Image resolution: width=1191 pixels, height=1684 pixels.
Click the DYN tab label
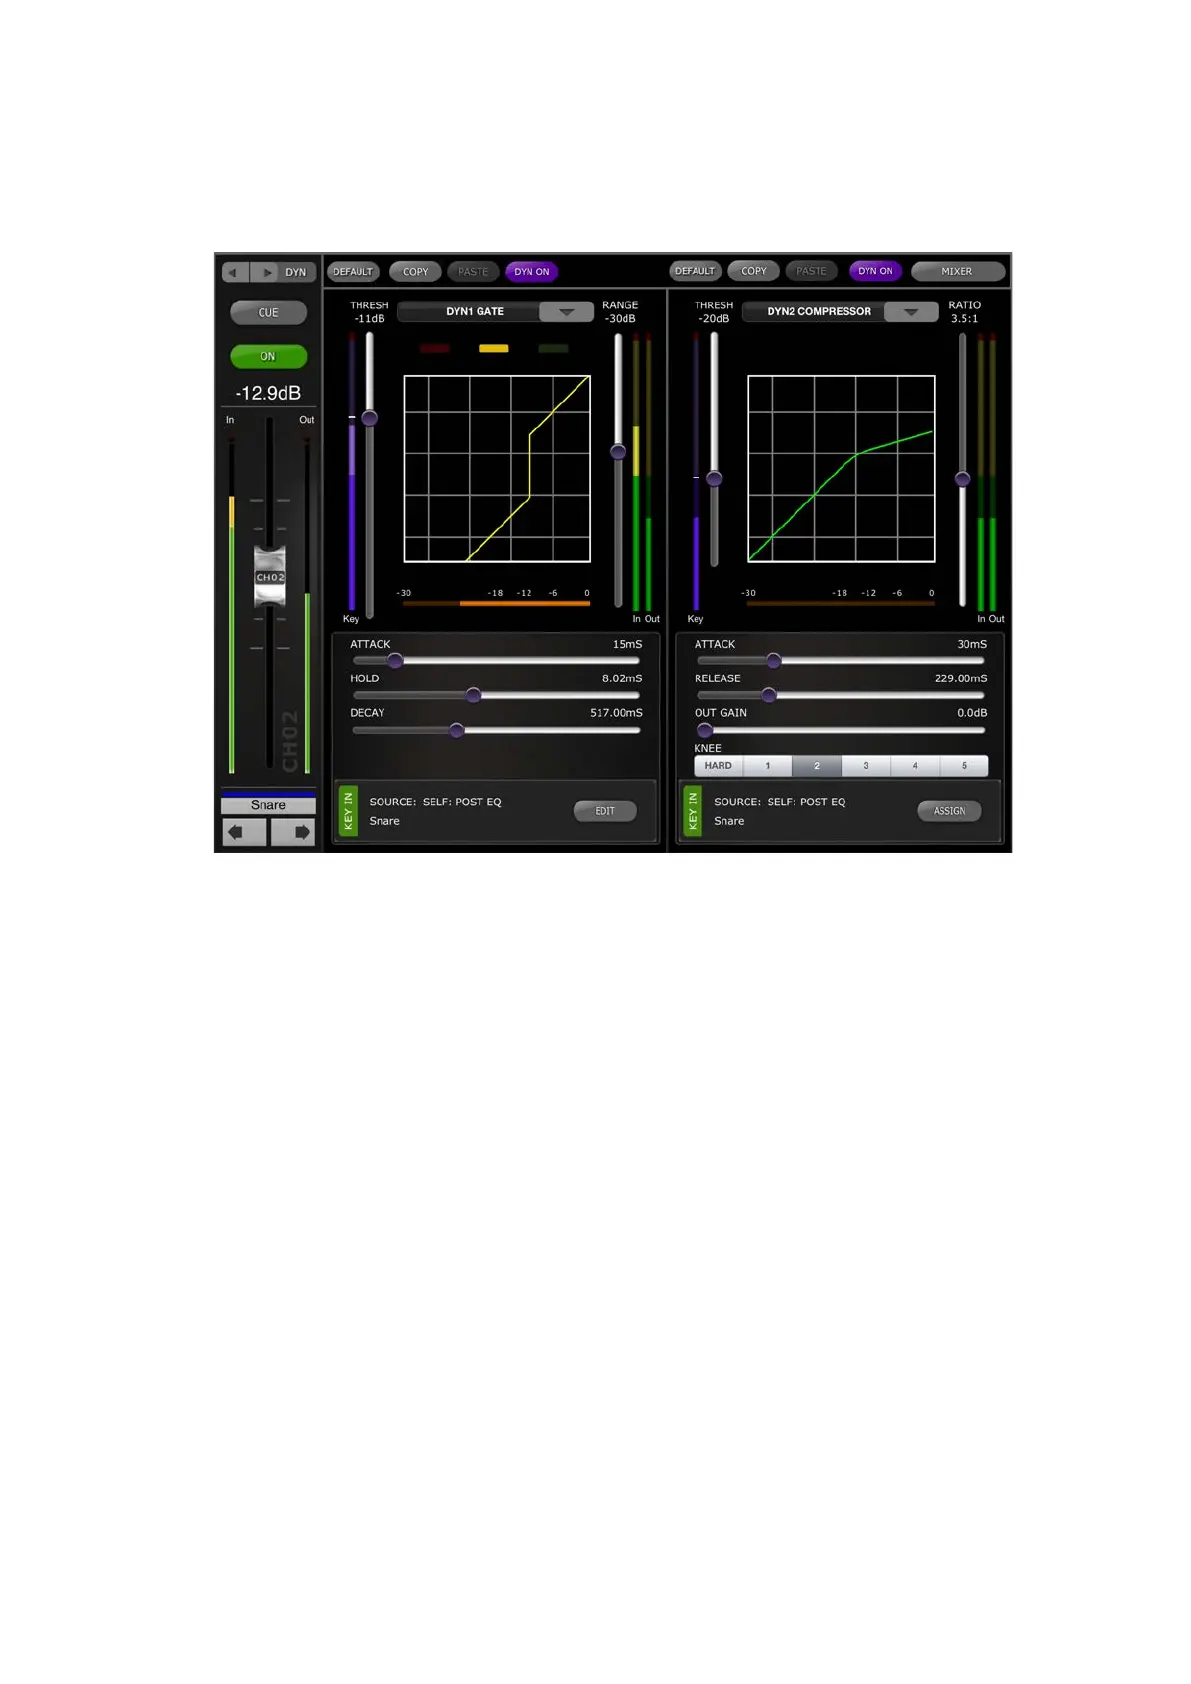[296, 272]
